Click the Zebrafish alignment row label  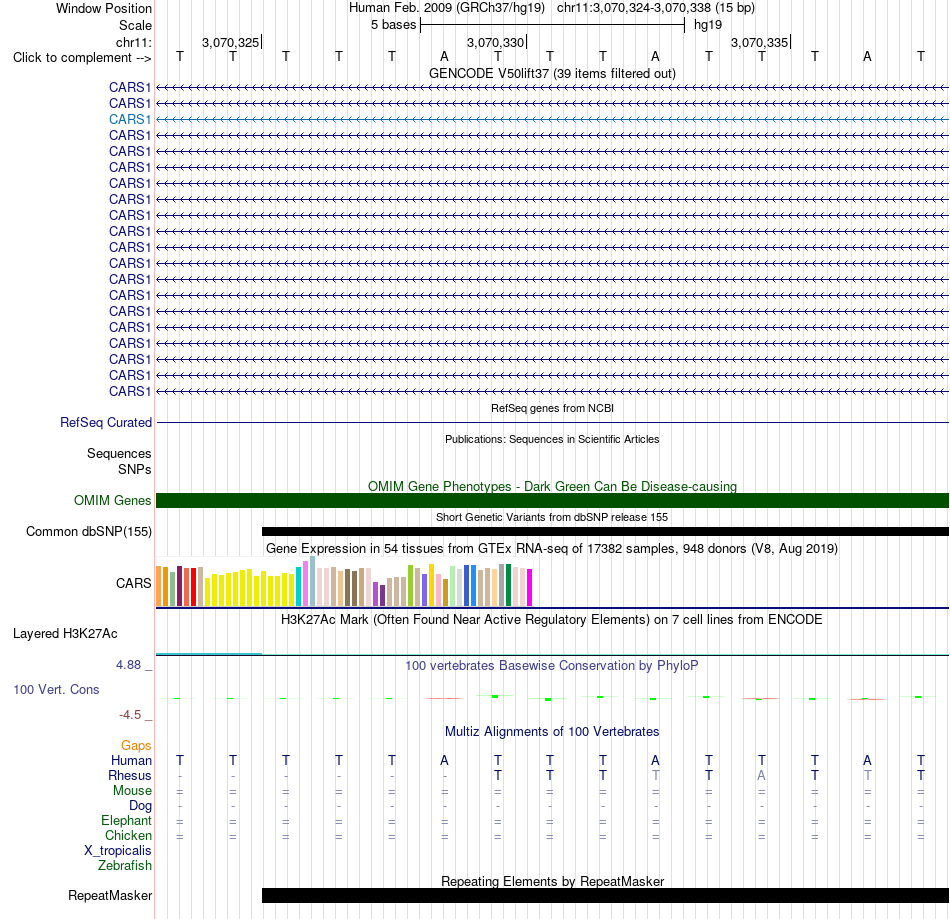(x=125, y=865)
